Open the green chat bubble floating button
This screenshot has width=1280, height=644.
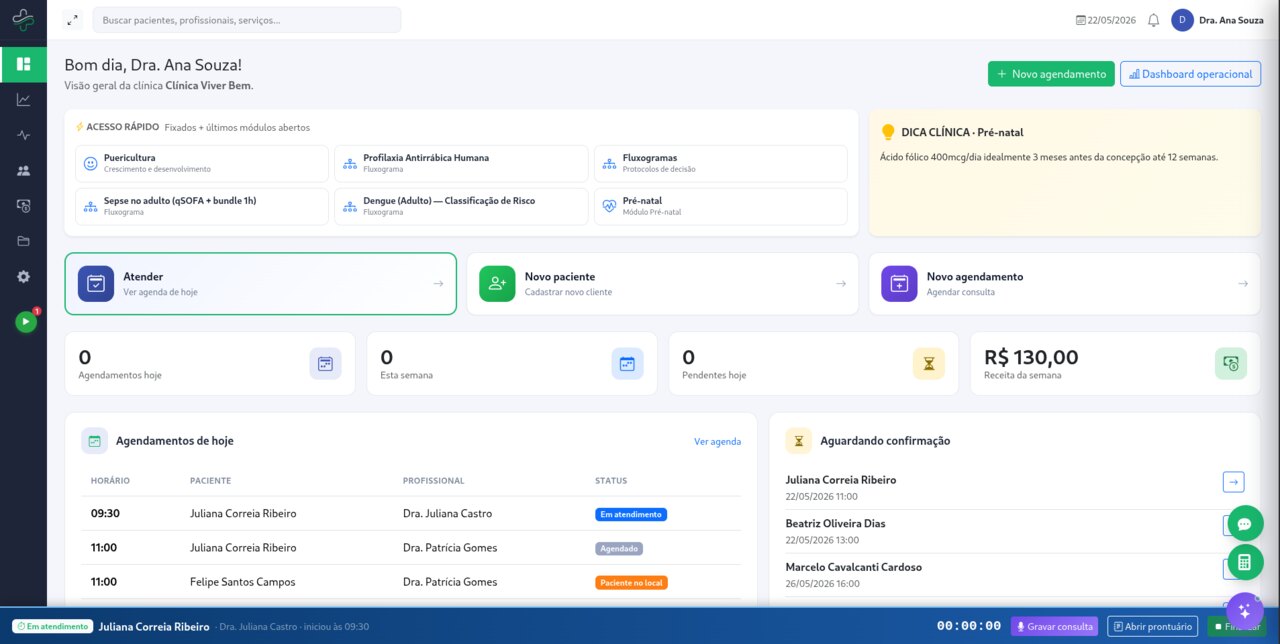pos(1245,523)
